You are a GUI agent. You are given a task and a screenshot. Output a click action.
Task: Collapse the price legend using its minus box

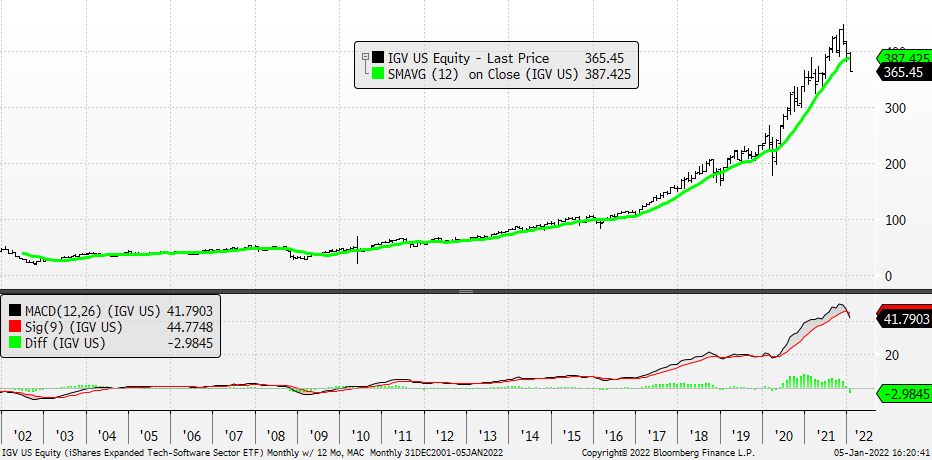365,58
